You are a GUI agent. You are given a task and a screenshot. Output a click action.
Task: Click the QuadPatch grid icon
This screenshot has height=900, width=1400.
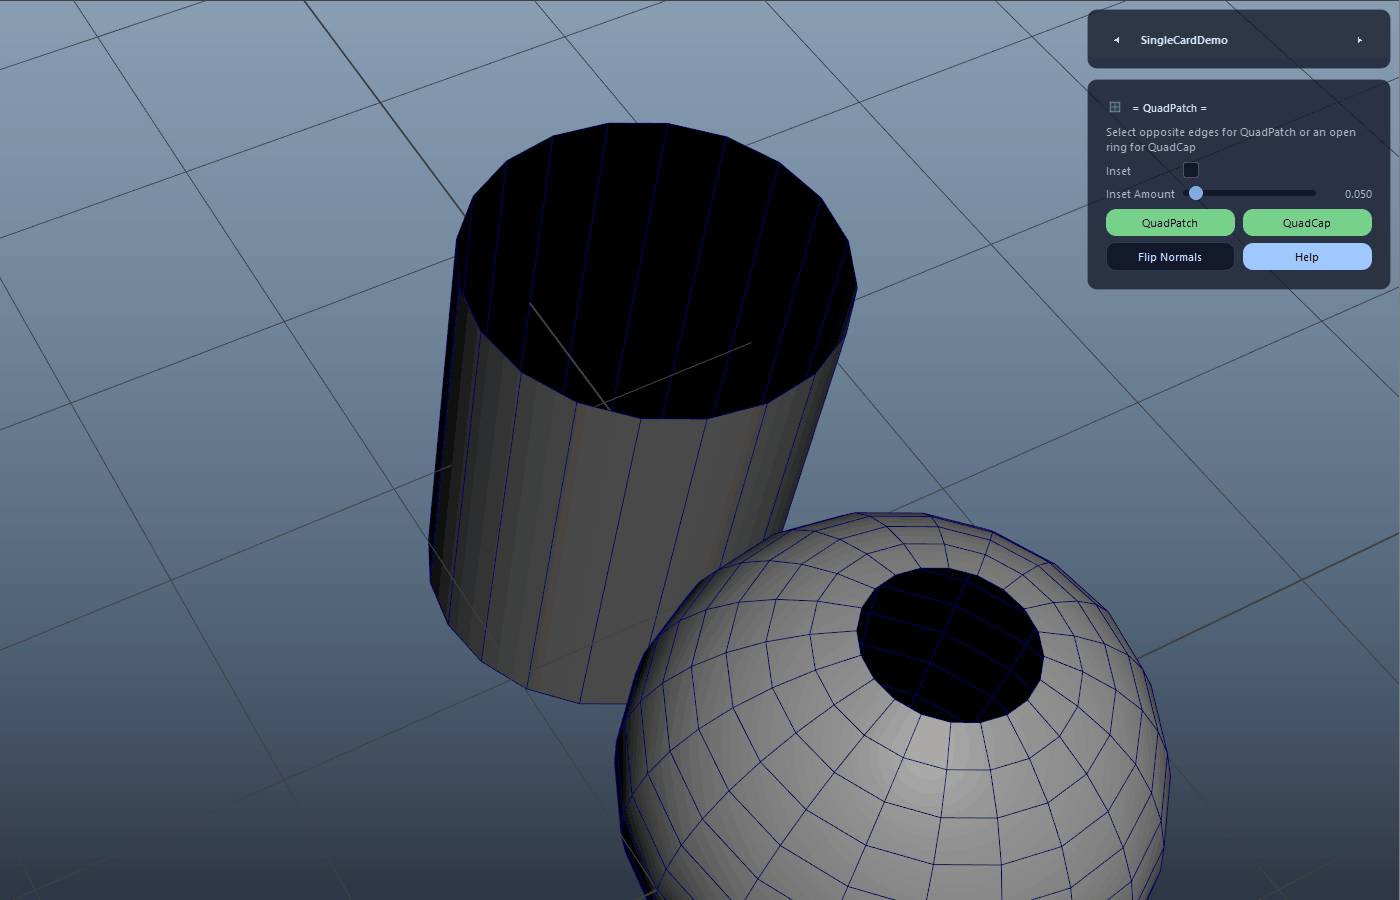(1115, 107)
